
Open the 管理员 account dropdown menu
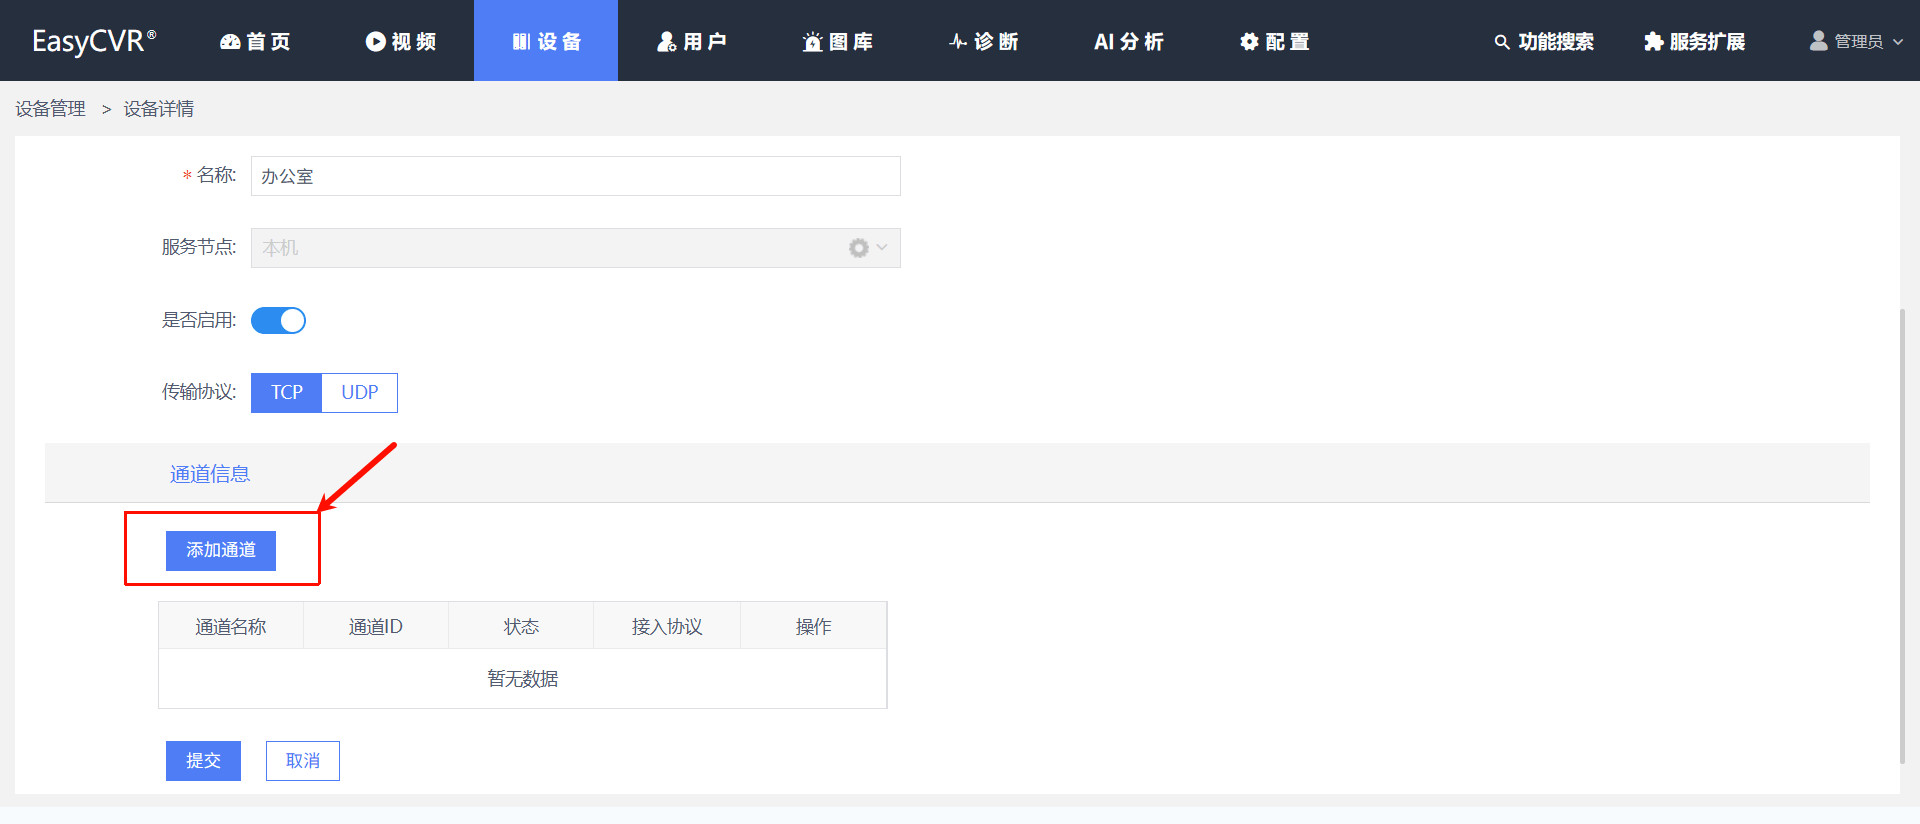pos(1857,41)
